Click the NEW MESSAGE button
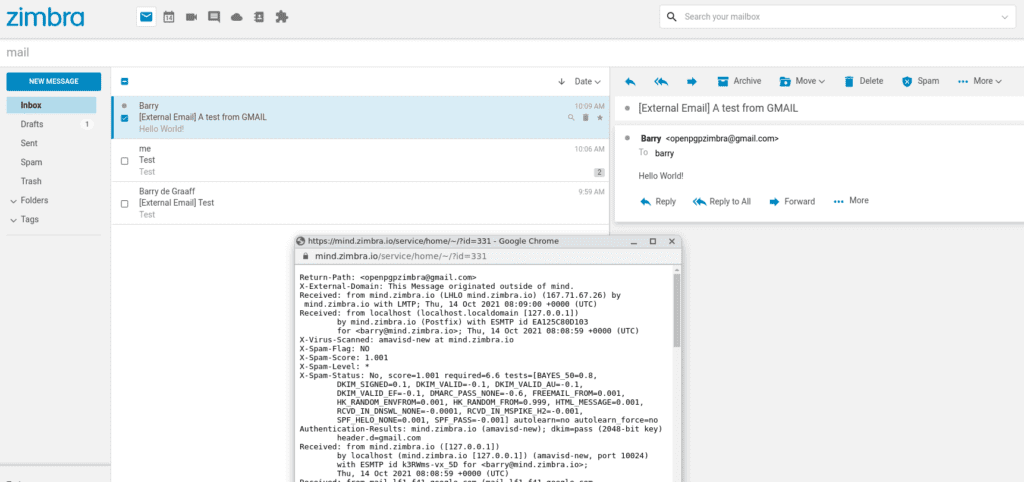Image resolution: width=1024 pixels, height=482 pixels. (54, 82)
